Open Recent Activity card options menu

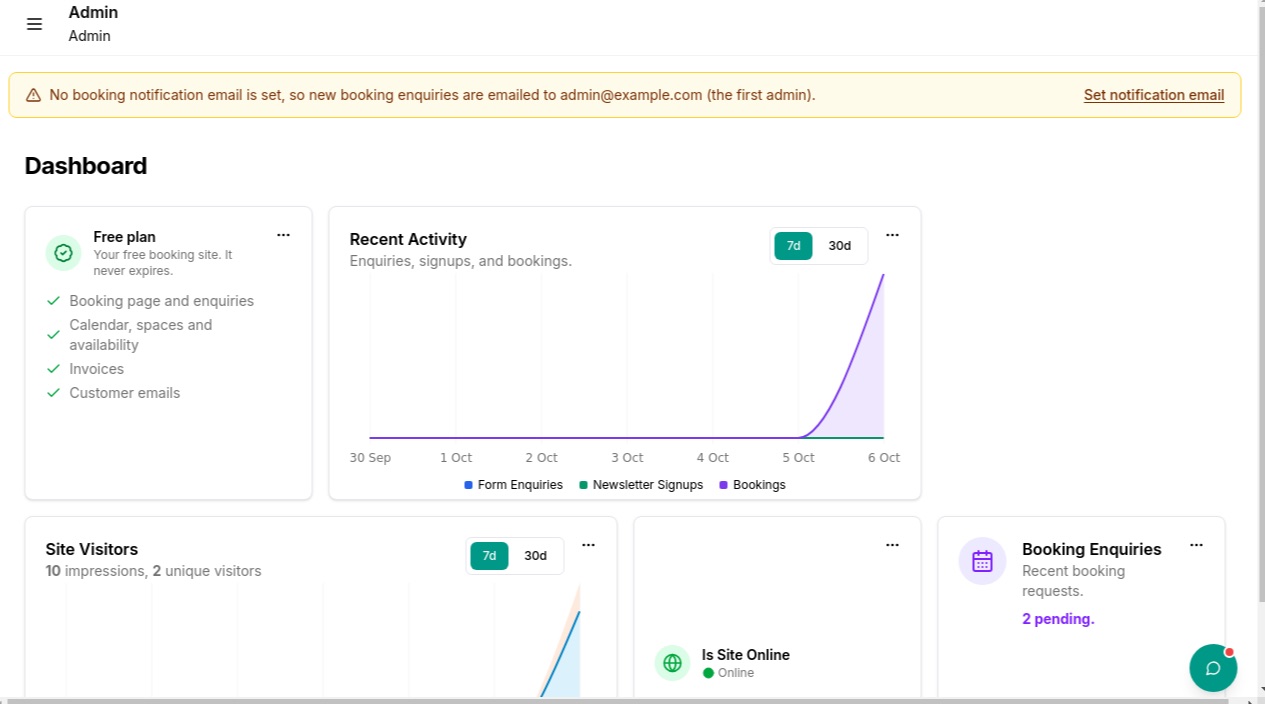point(892,235)
